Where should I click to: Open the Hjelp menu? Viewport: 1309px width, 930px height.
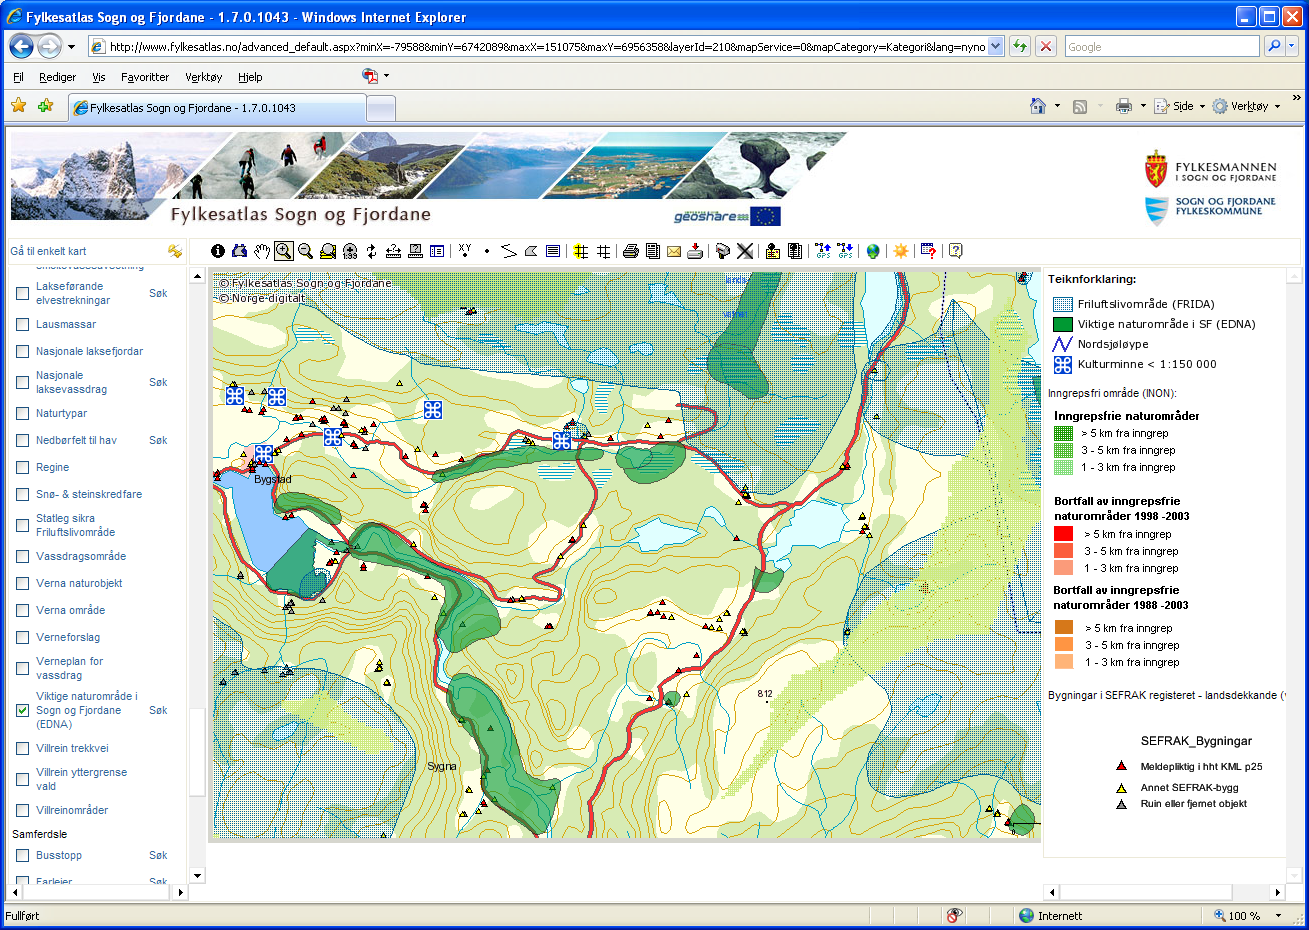pyautogui.click(x=250, y=77)
